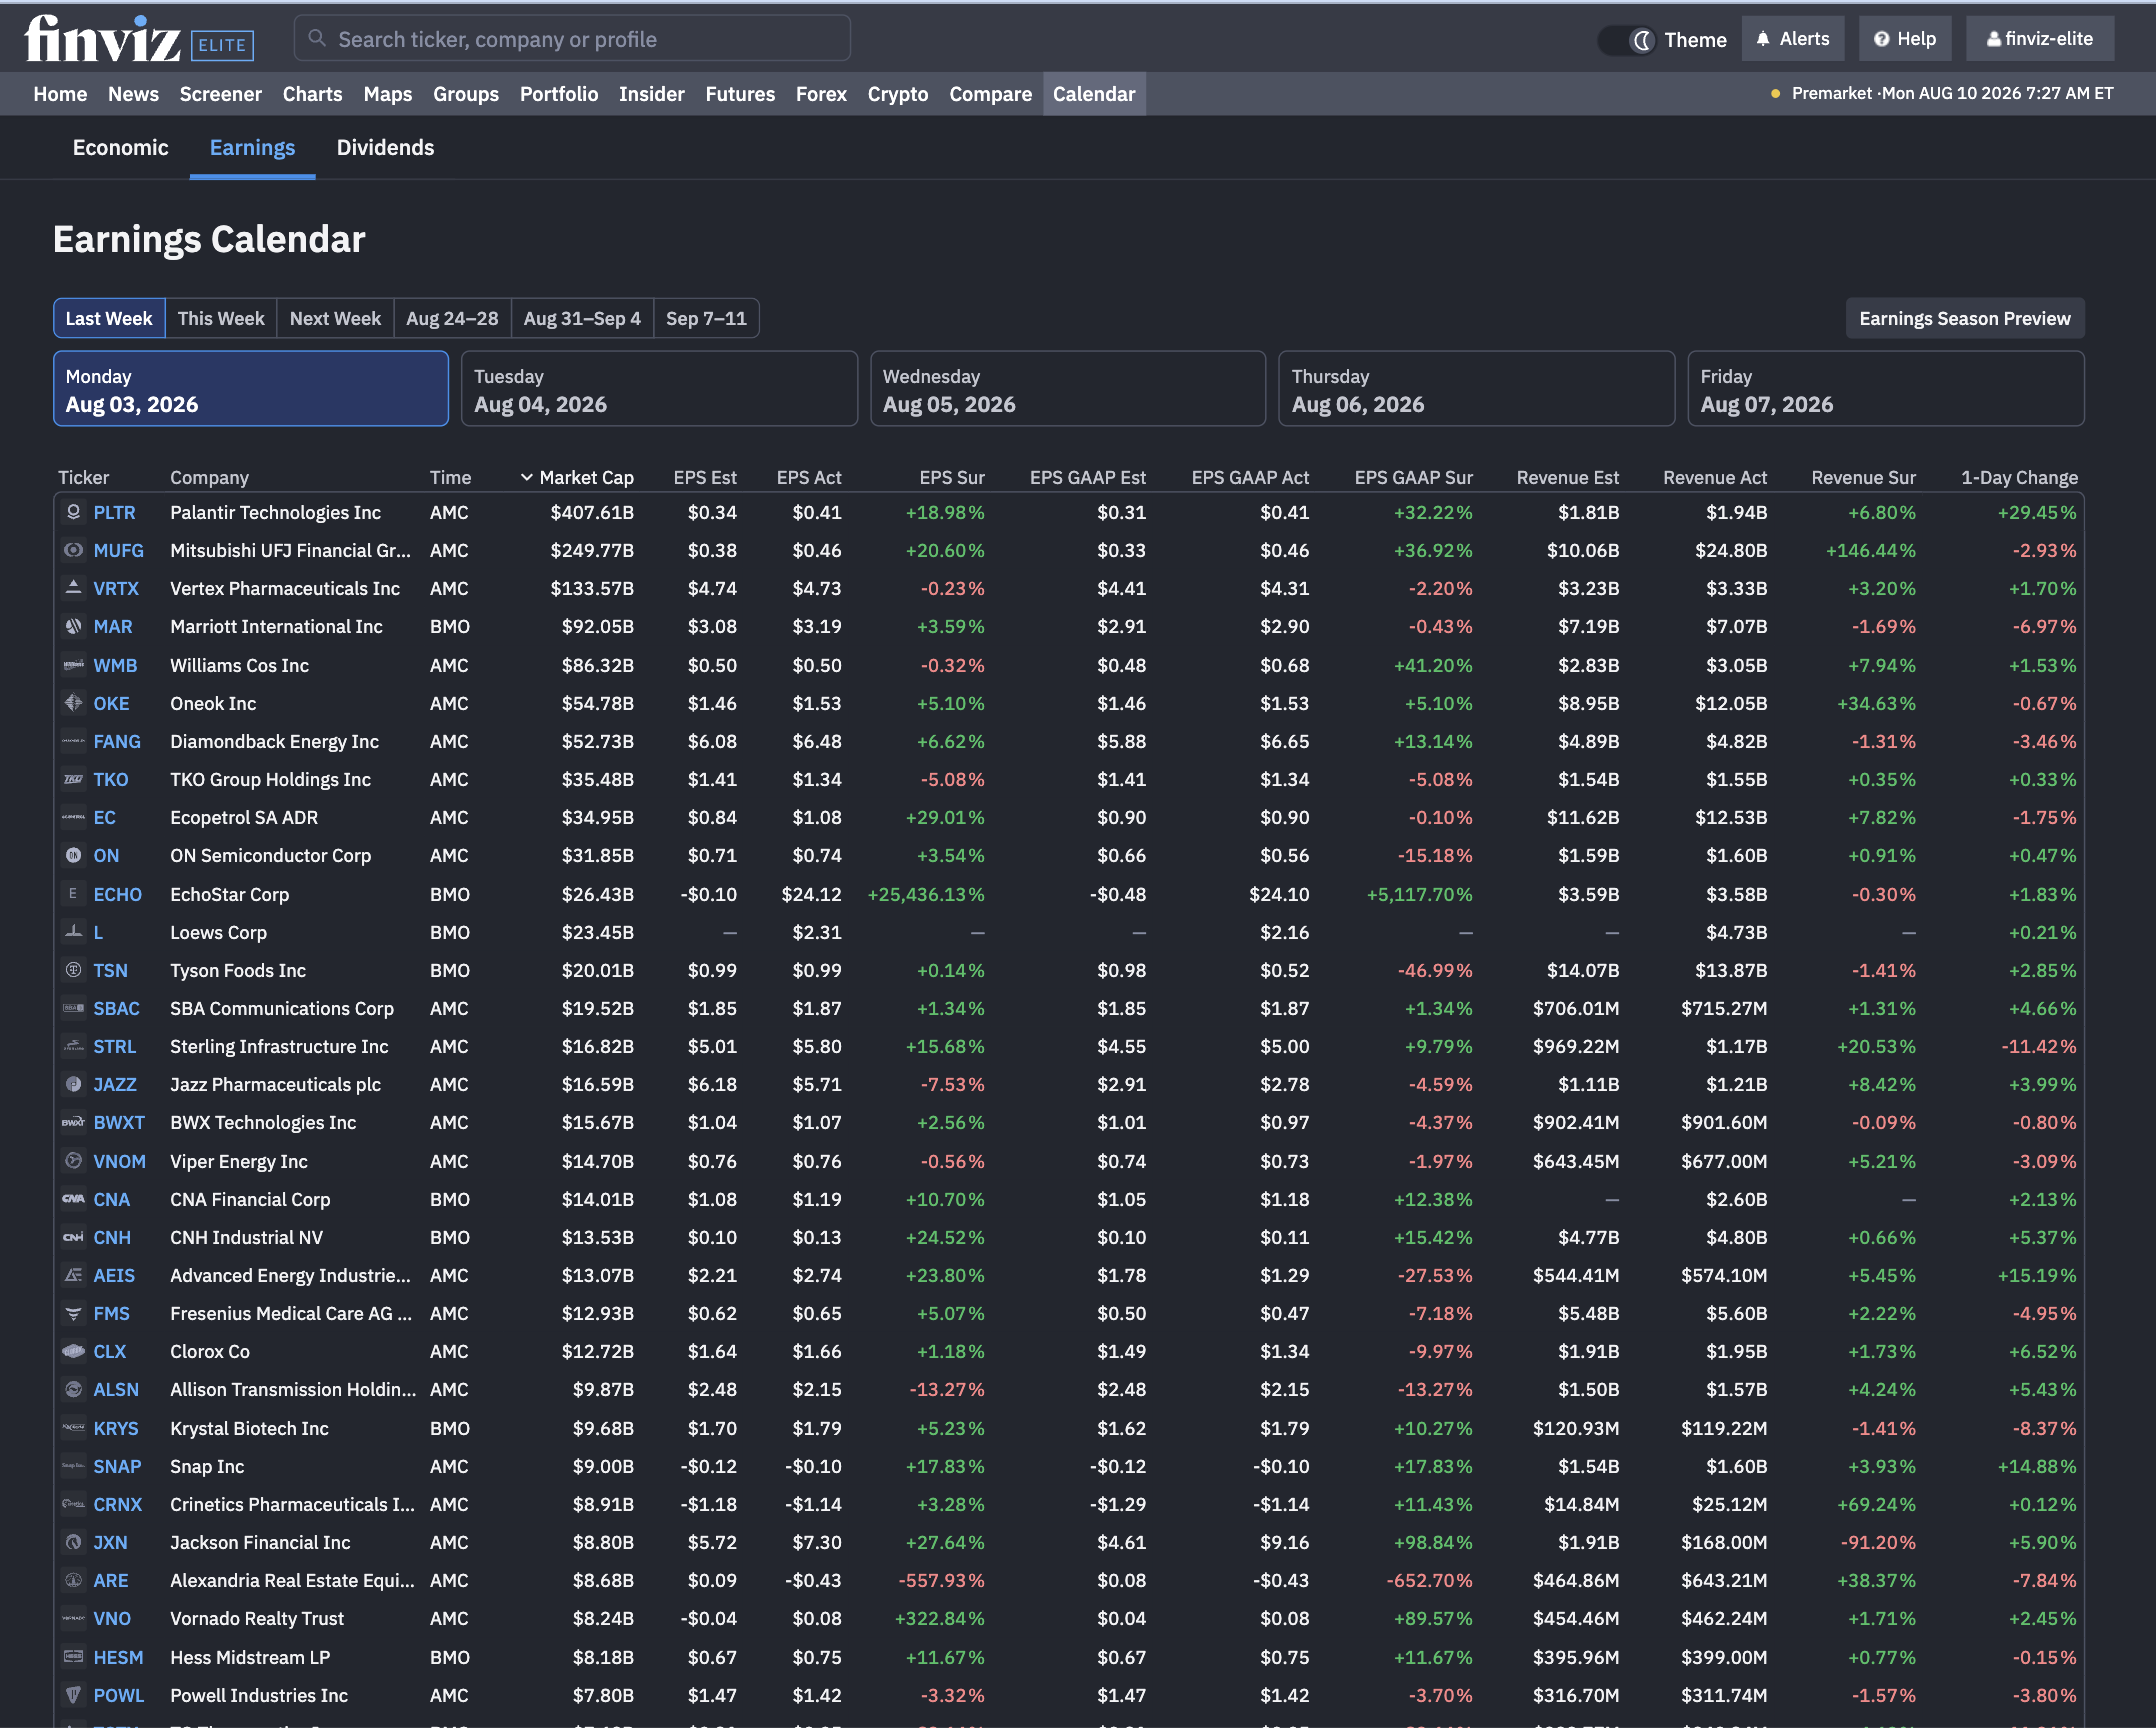This screenshot has width=2156, height=1728.
Task: Click the Williams Cos logo icon
Action: click(x=73, y=665)
